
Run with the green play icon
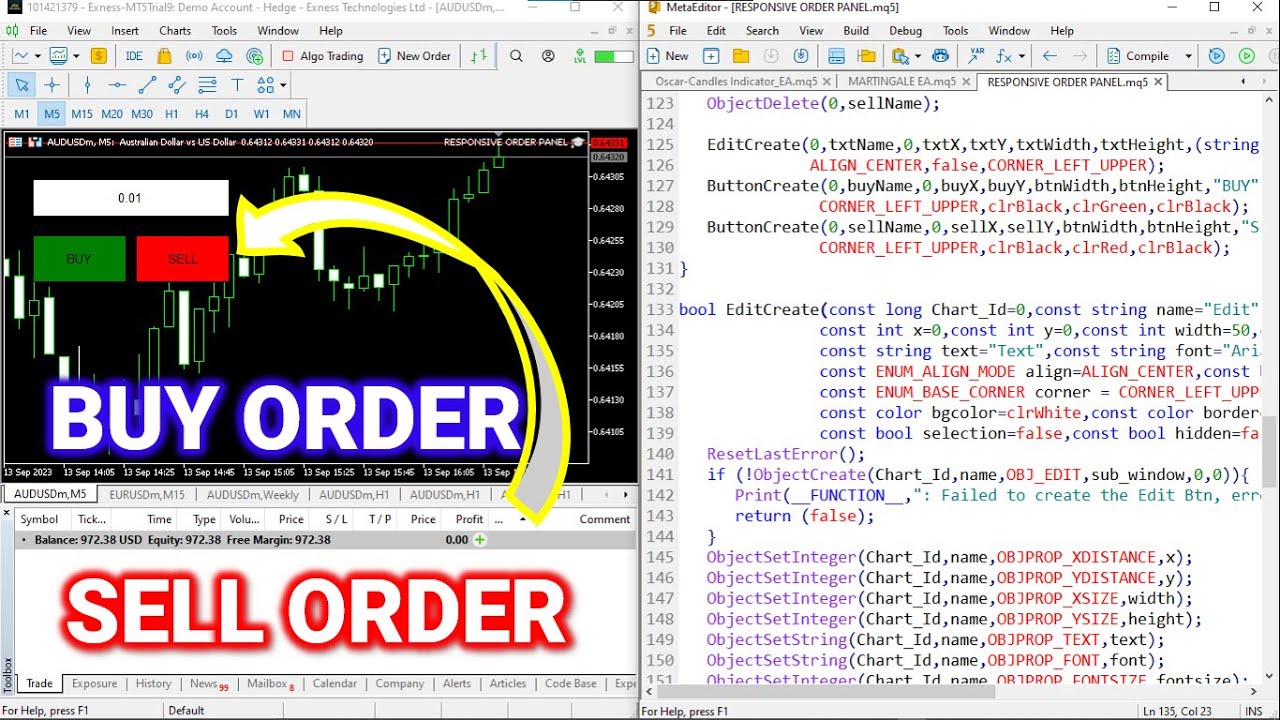(1247, 56)
